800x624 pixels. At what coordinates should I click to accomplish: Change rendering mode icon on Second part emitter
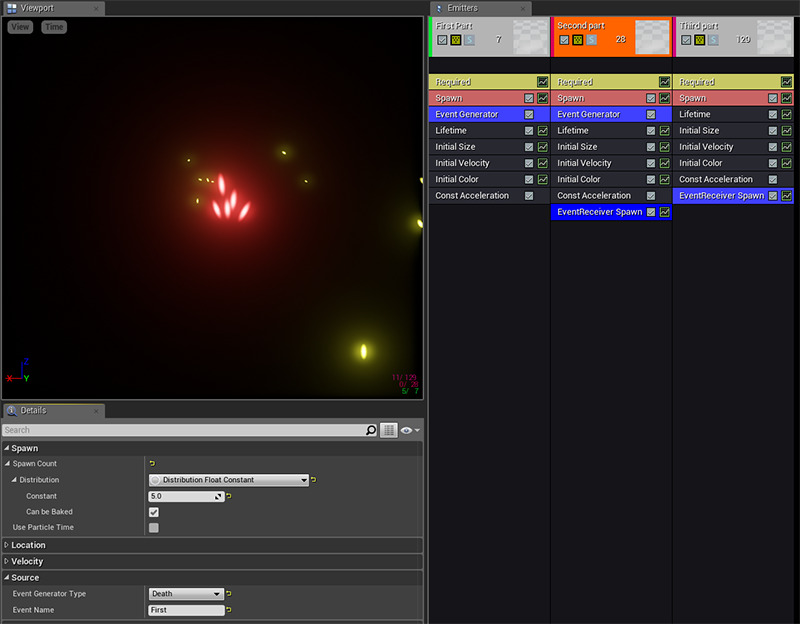pos(577,40)
